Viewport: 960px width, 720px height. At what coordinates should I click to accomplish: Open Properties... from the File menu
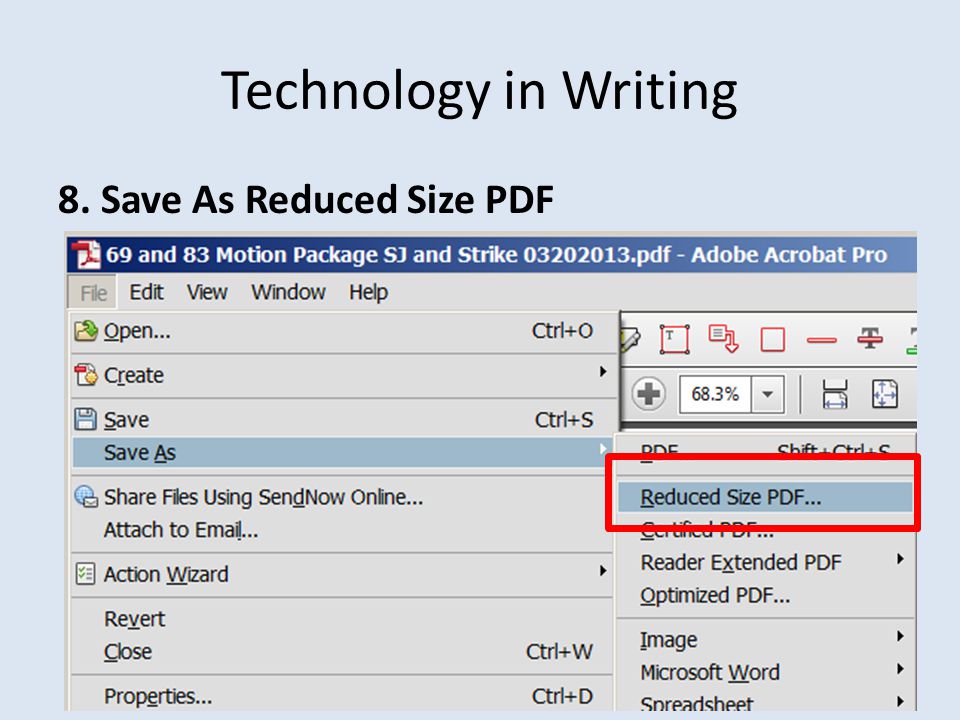click(x=342, y=696)
